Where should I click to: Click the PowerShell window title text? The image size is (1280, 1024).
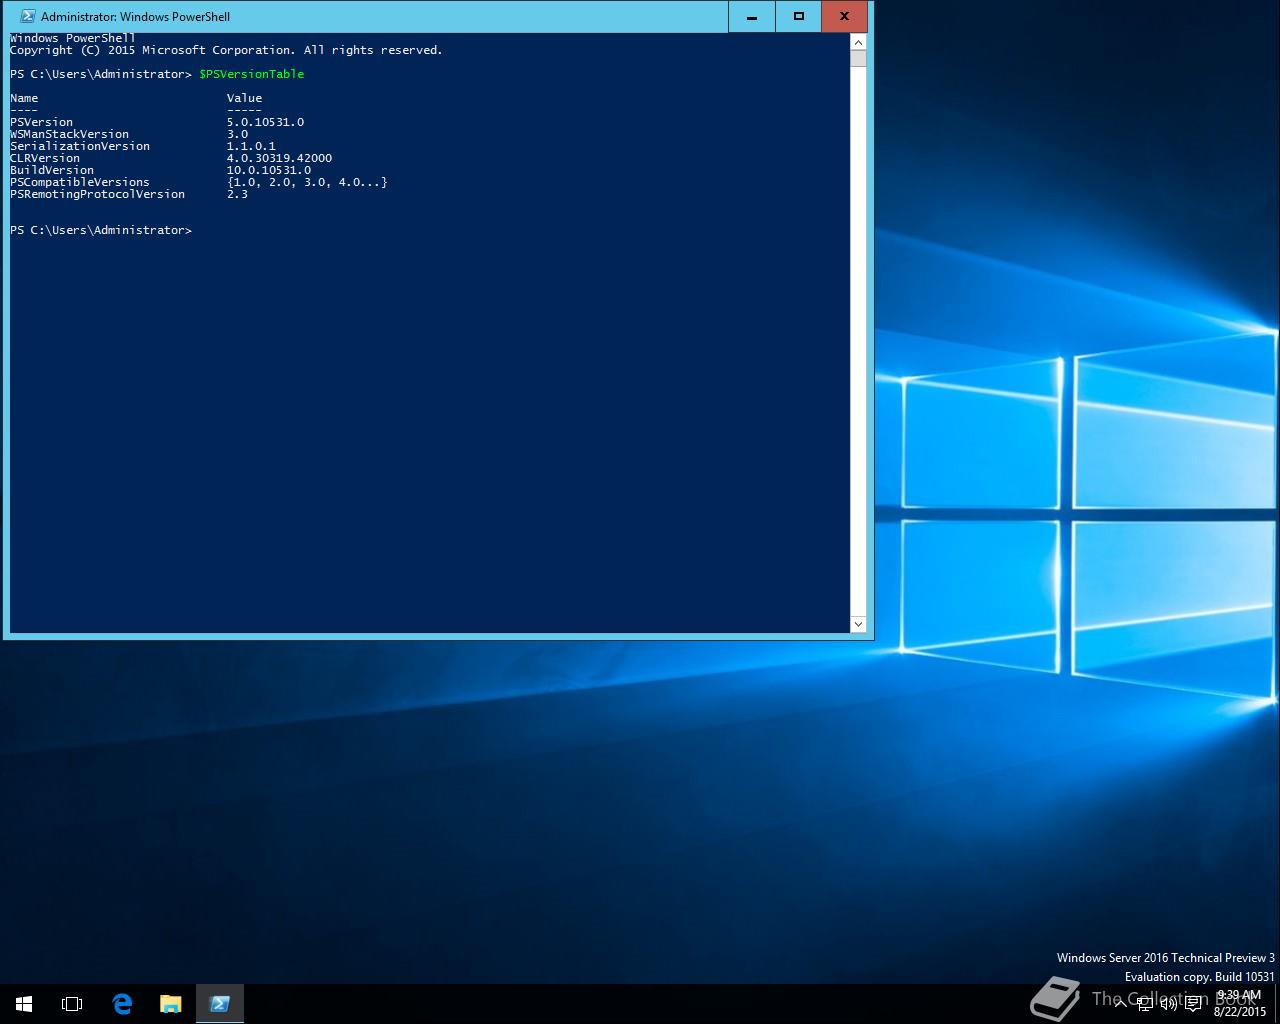click(x=135, y=17)
